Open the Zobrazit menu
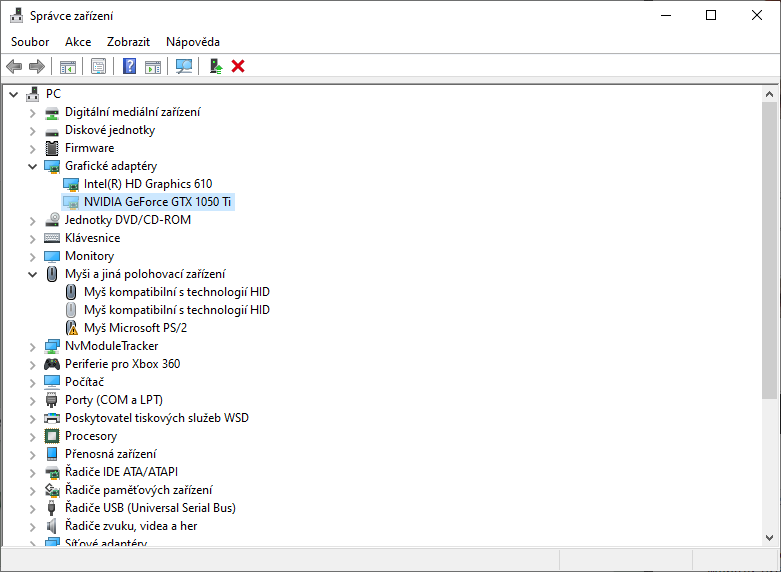 [129, 42]
